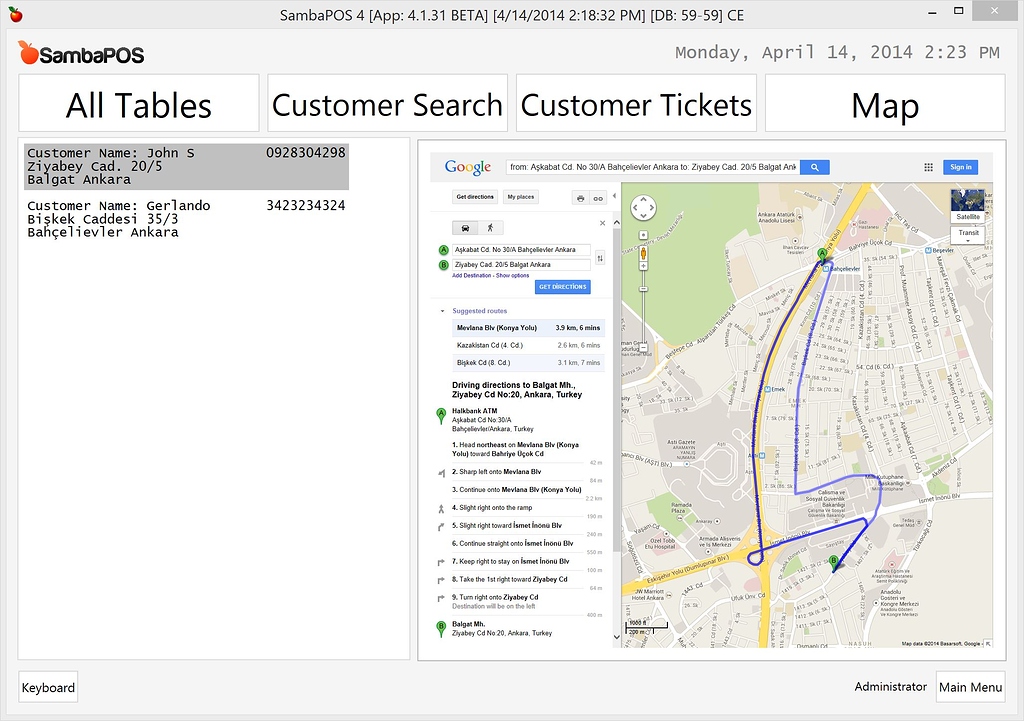Click the north arrow on the map pan control

(645, 197)
